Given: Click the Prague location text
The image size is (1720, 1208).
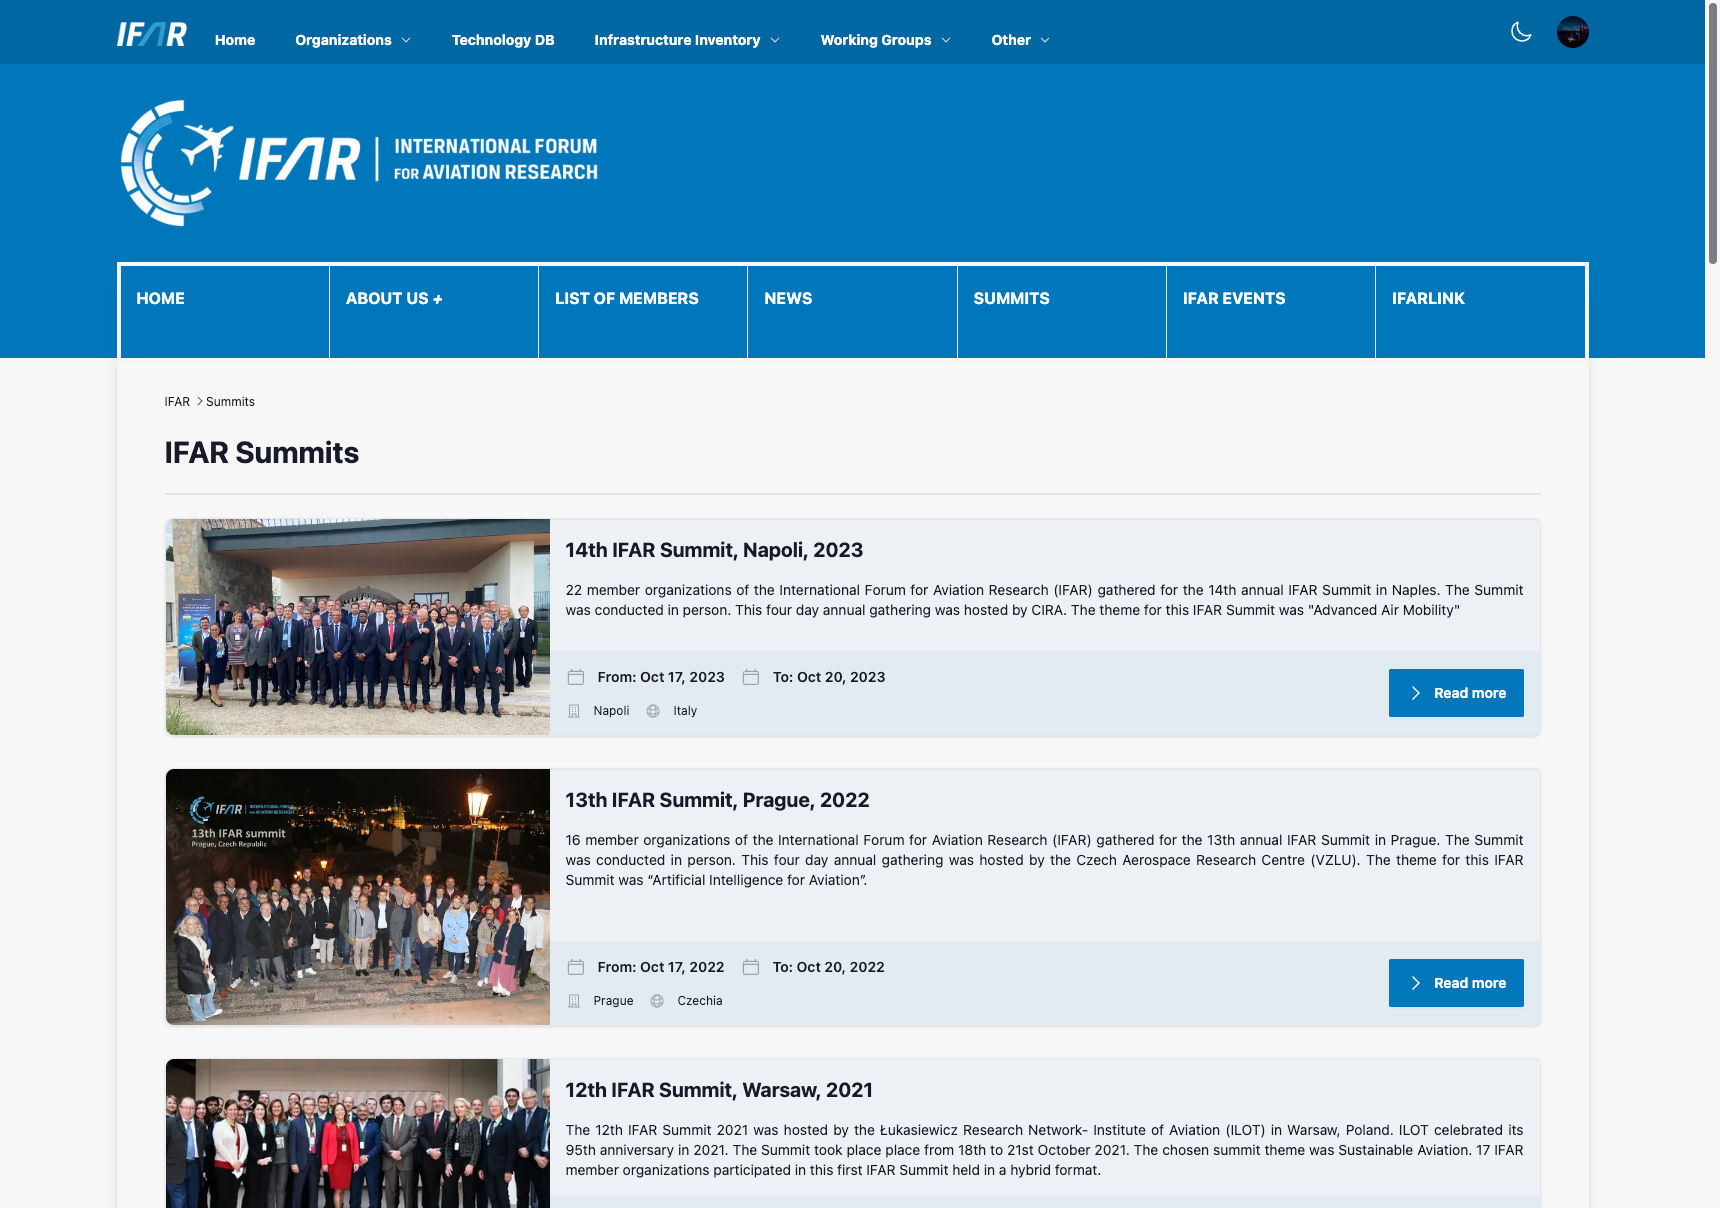Looking at the screenshot, I should pos(613,1001).
